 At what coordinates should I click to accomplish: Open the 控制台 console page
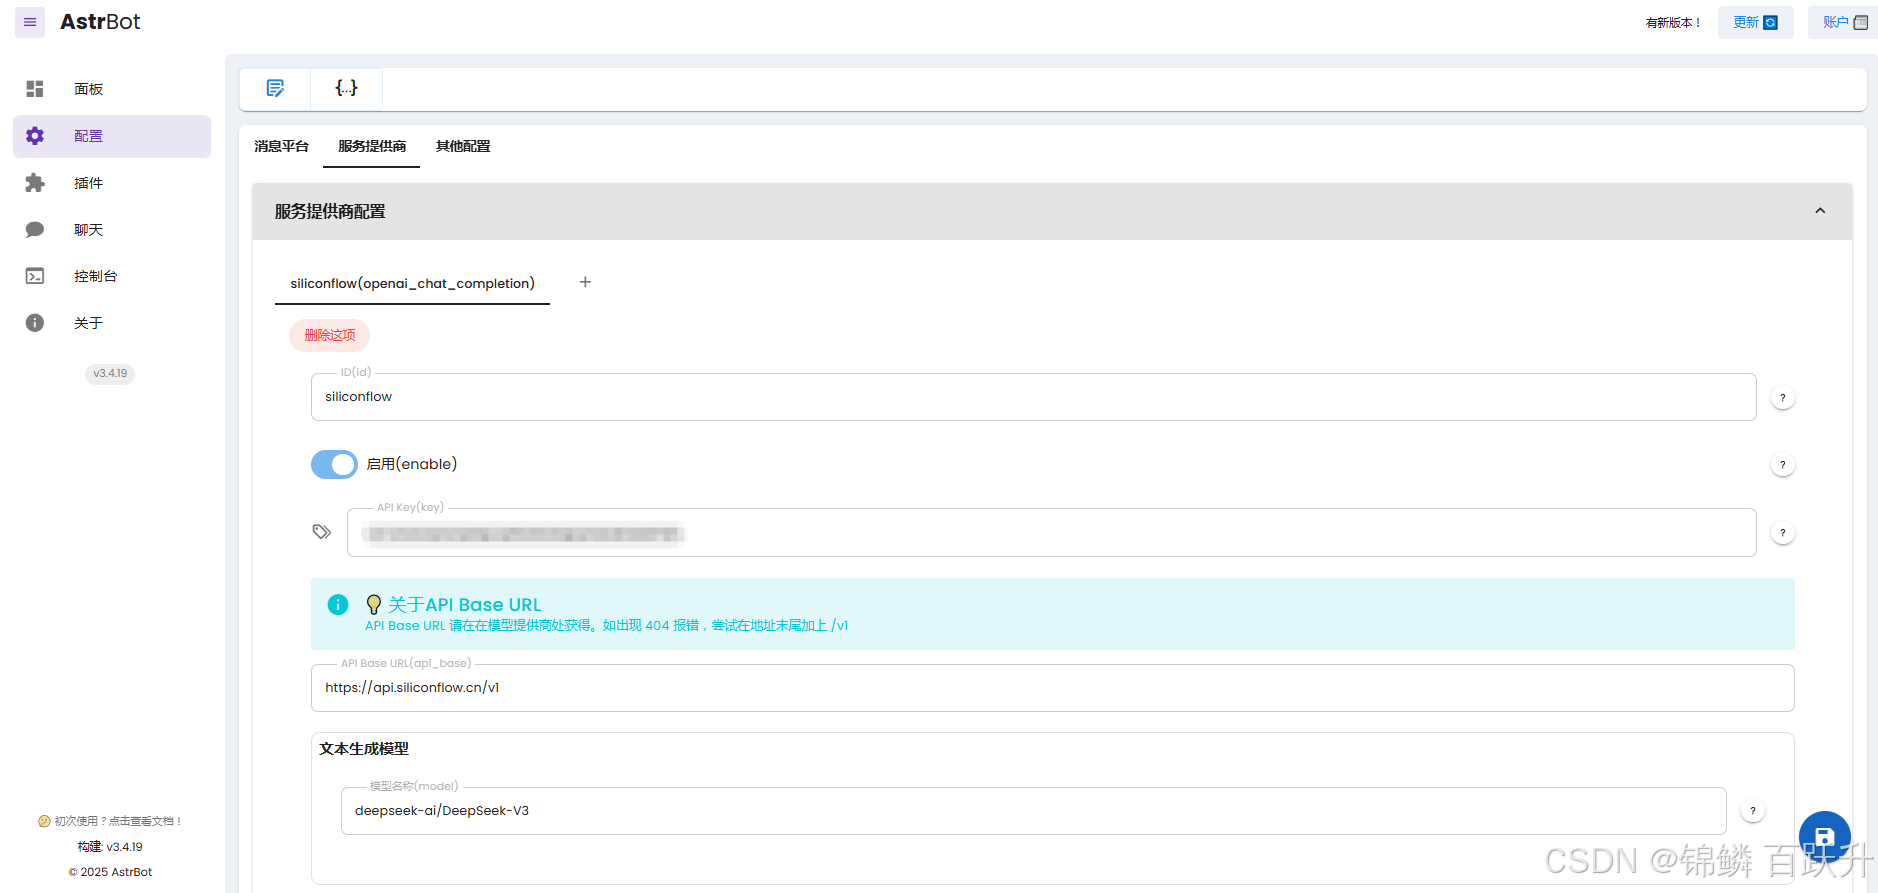(x=112, y=276)
